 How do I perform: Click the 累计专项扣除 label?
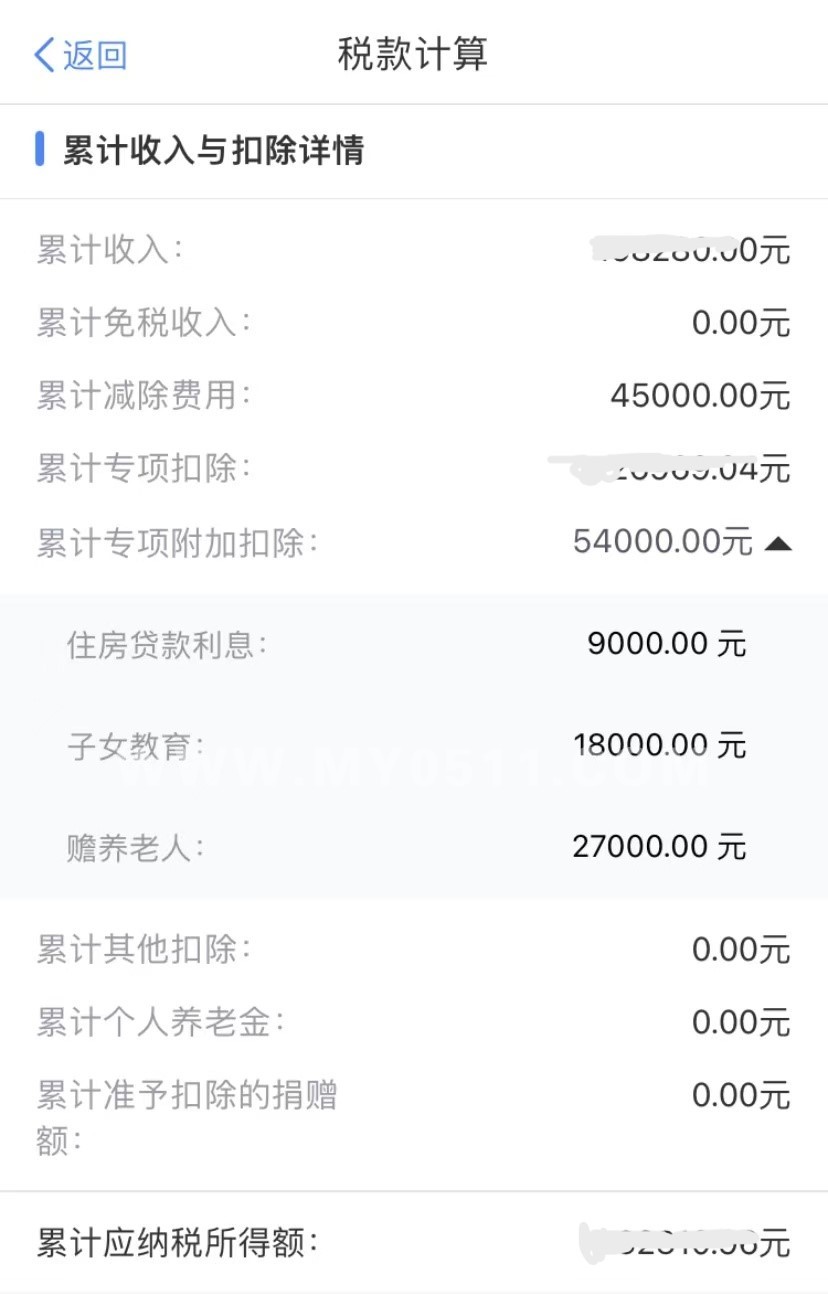click(143, 468)
